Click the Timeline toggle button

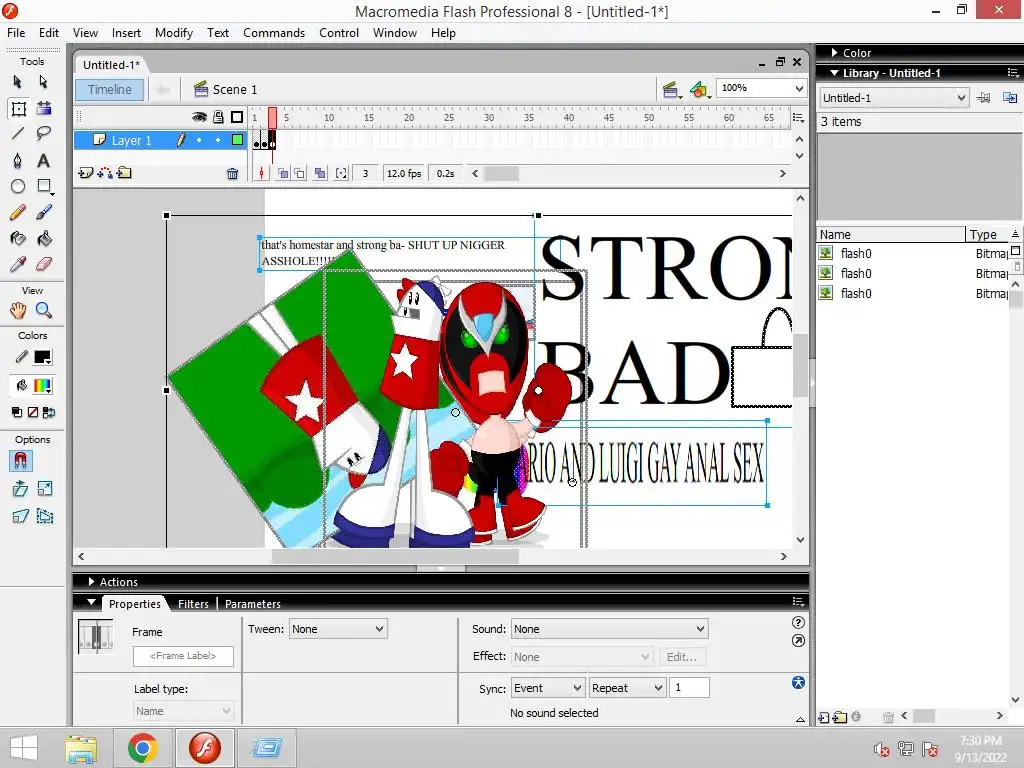click(110, 89)
